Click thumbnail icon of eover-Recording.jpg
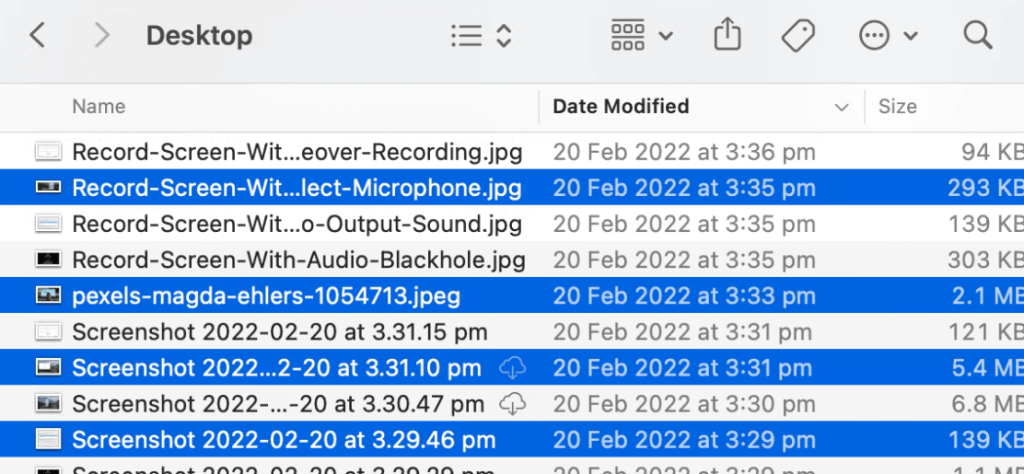Image resolution: width=1024 pixels, height=474 pixels. 48,152
